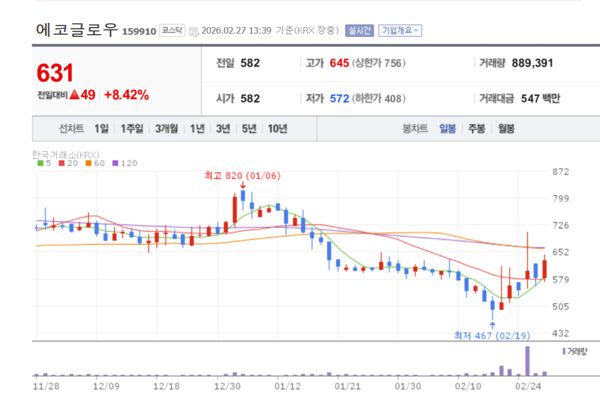Show the 3개월 line chart period
The width and height of the screenshot is (600, 410).
pyautogui.click(x=165, y=129)
